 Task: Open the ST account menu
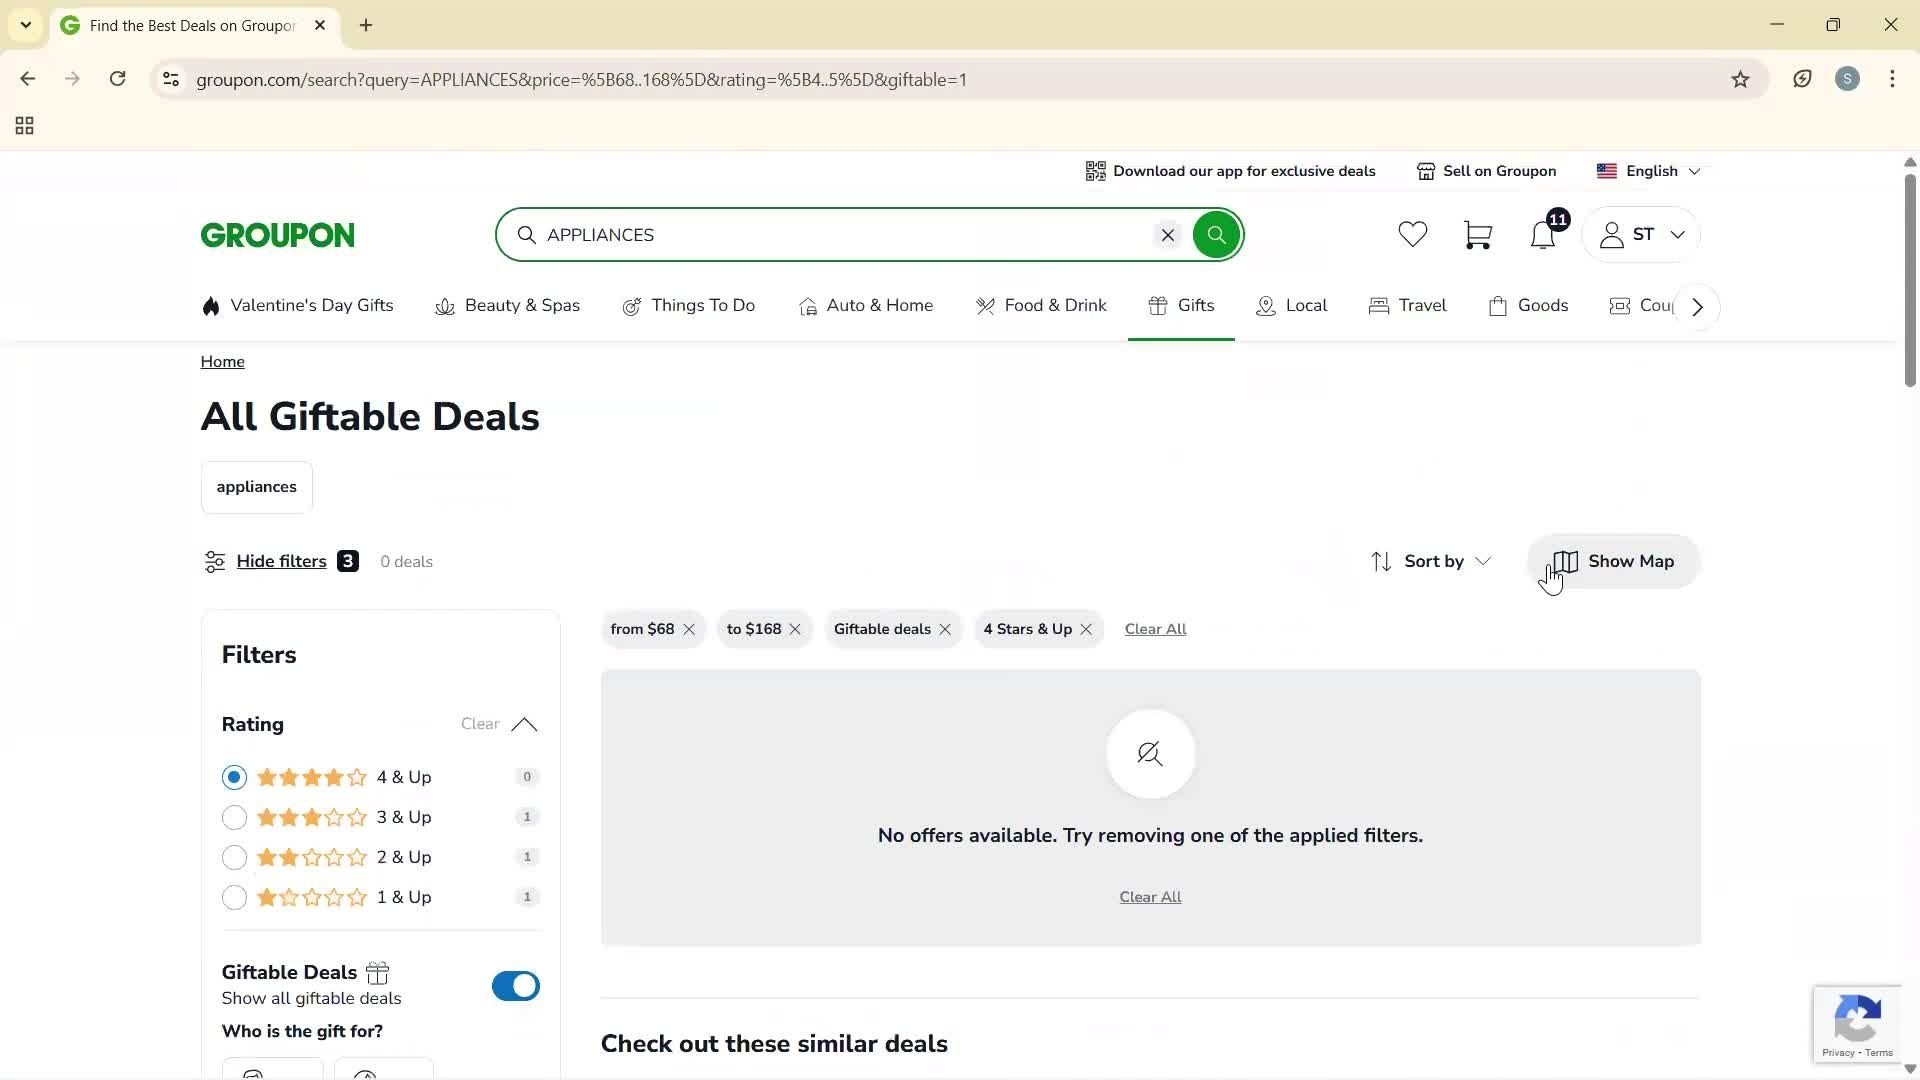click(x=1640, y=234)
